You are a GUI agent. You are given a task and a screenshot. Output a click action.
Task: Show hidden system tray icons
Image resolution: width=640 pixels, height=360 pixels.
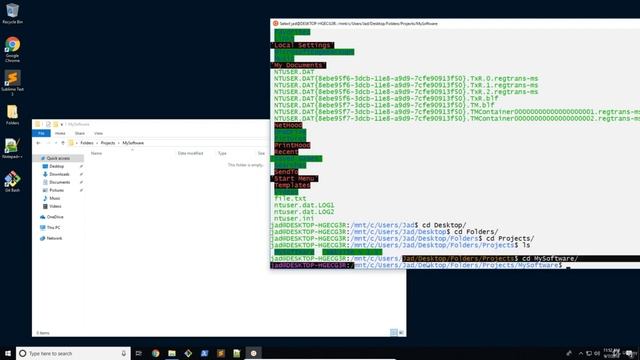point(581,353)
